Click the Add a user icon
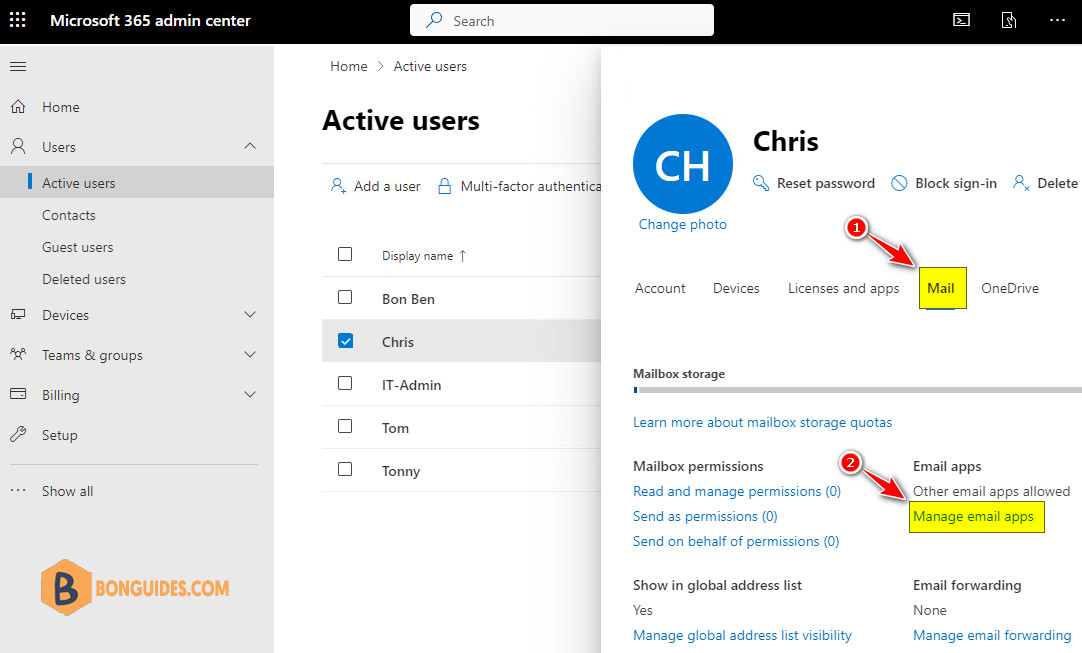The height and width of the screenshot is (653, 1082). [338, 186]
